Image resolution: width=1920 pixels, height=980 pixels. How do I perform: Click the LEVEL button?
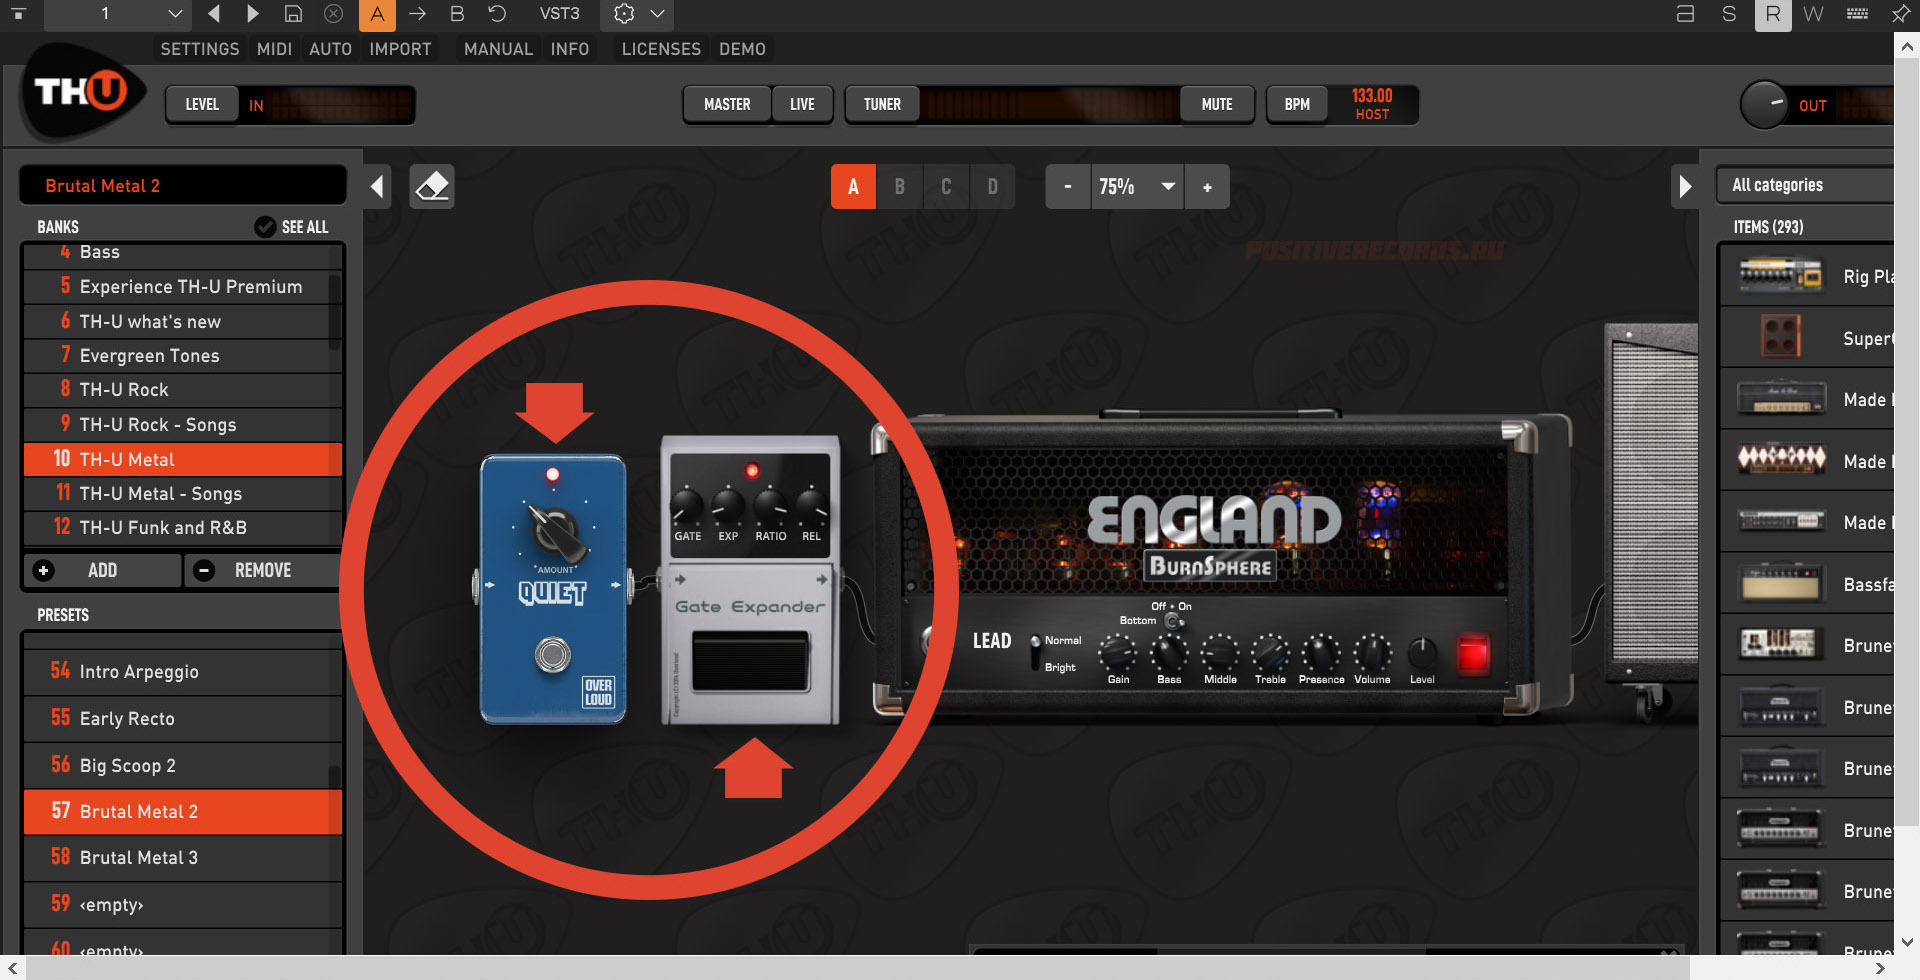[202, 105]
